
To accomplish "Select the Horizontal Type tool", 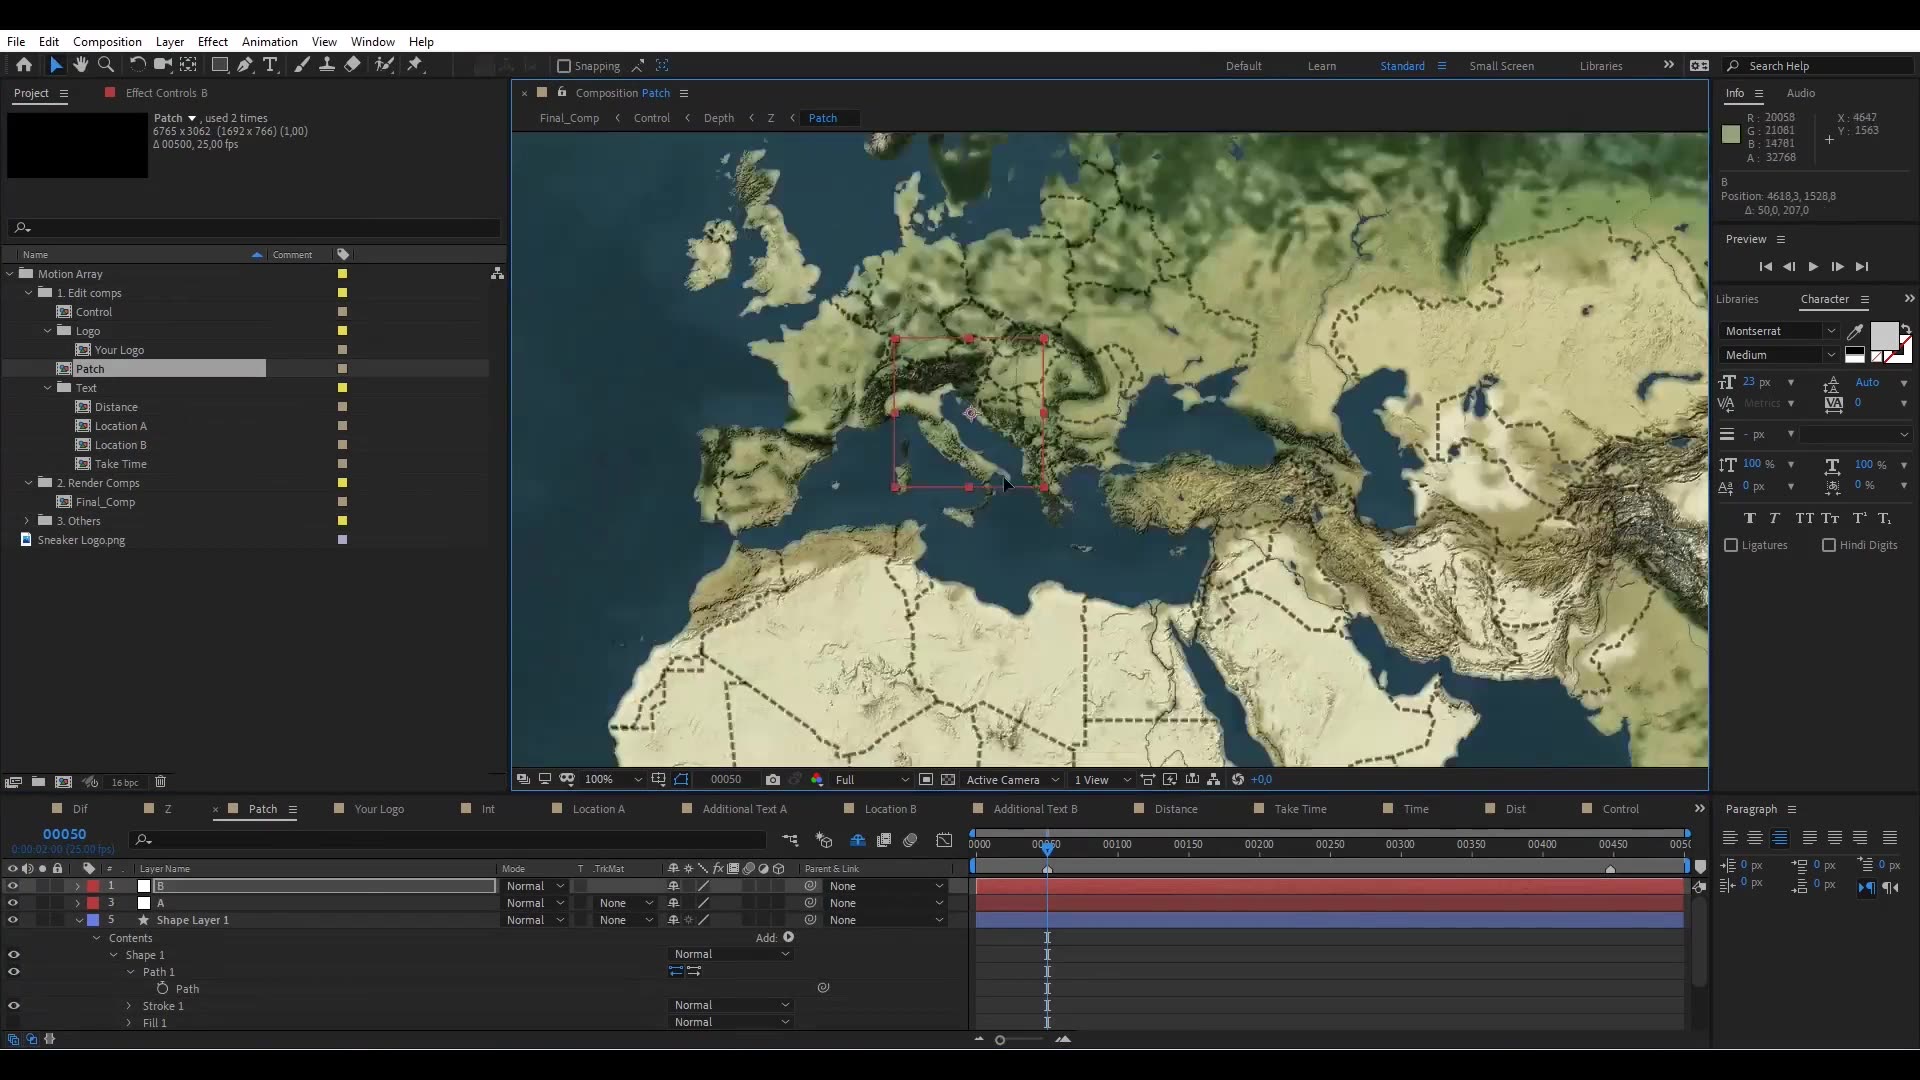I will [x=270, y=65].
